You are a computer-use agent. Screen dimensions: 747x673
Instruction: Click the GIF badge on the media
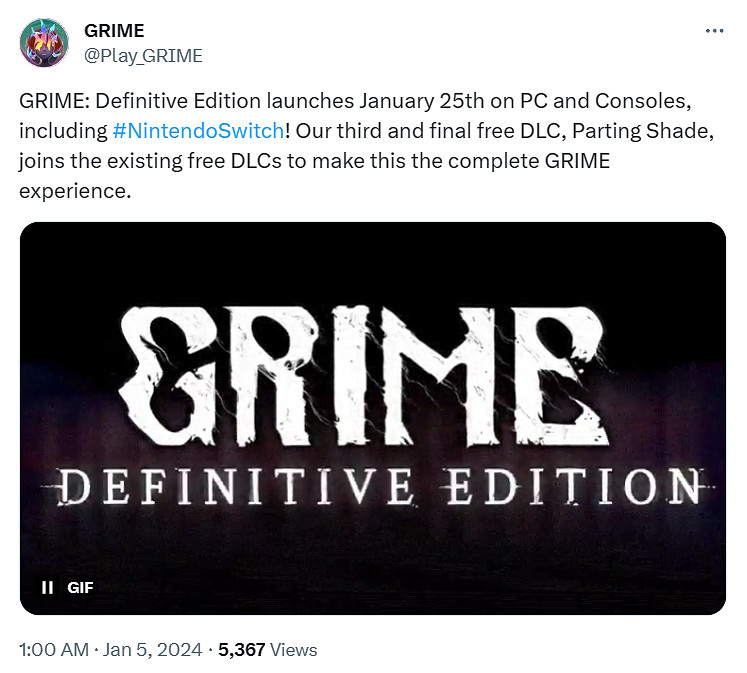pyautogui.click(x=80, y=587)
